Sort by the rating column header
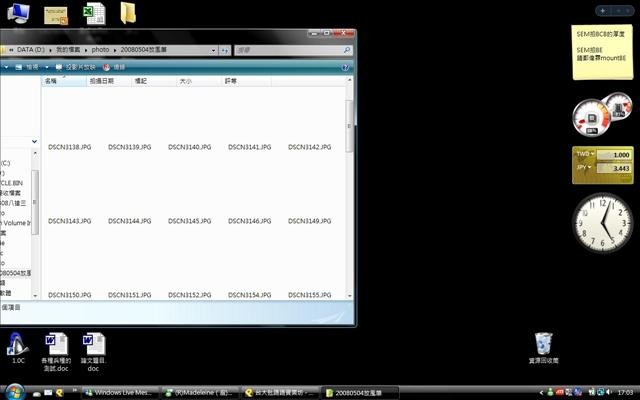640x400 pixels. 246,81
